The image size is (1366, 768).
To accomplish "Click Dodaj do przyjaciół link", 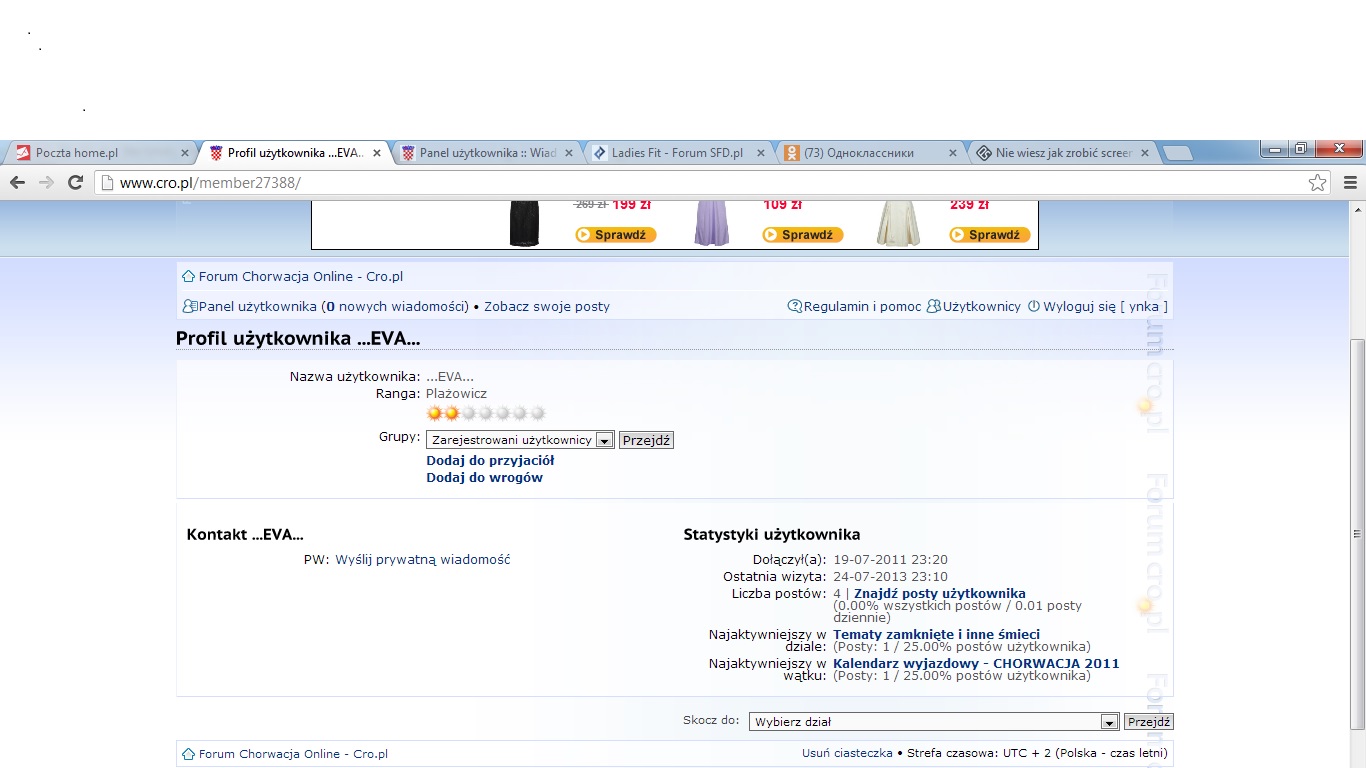I will pyautogui.click(x=490, y=461).
